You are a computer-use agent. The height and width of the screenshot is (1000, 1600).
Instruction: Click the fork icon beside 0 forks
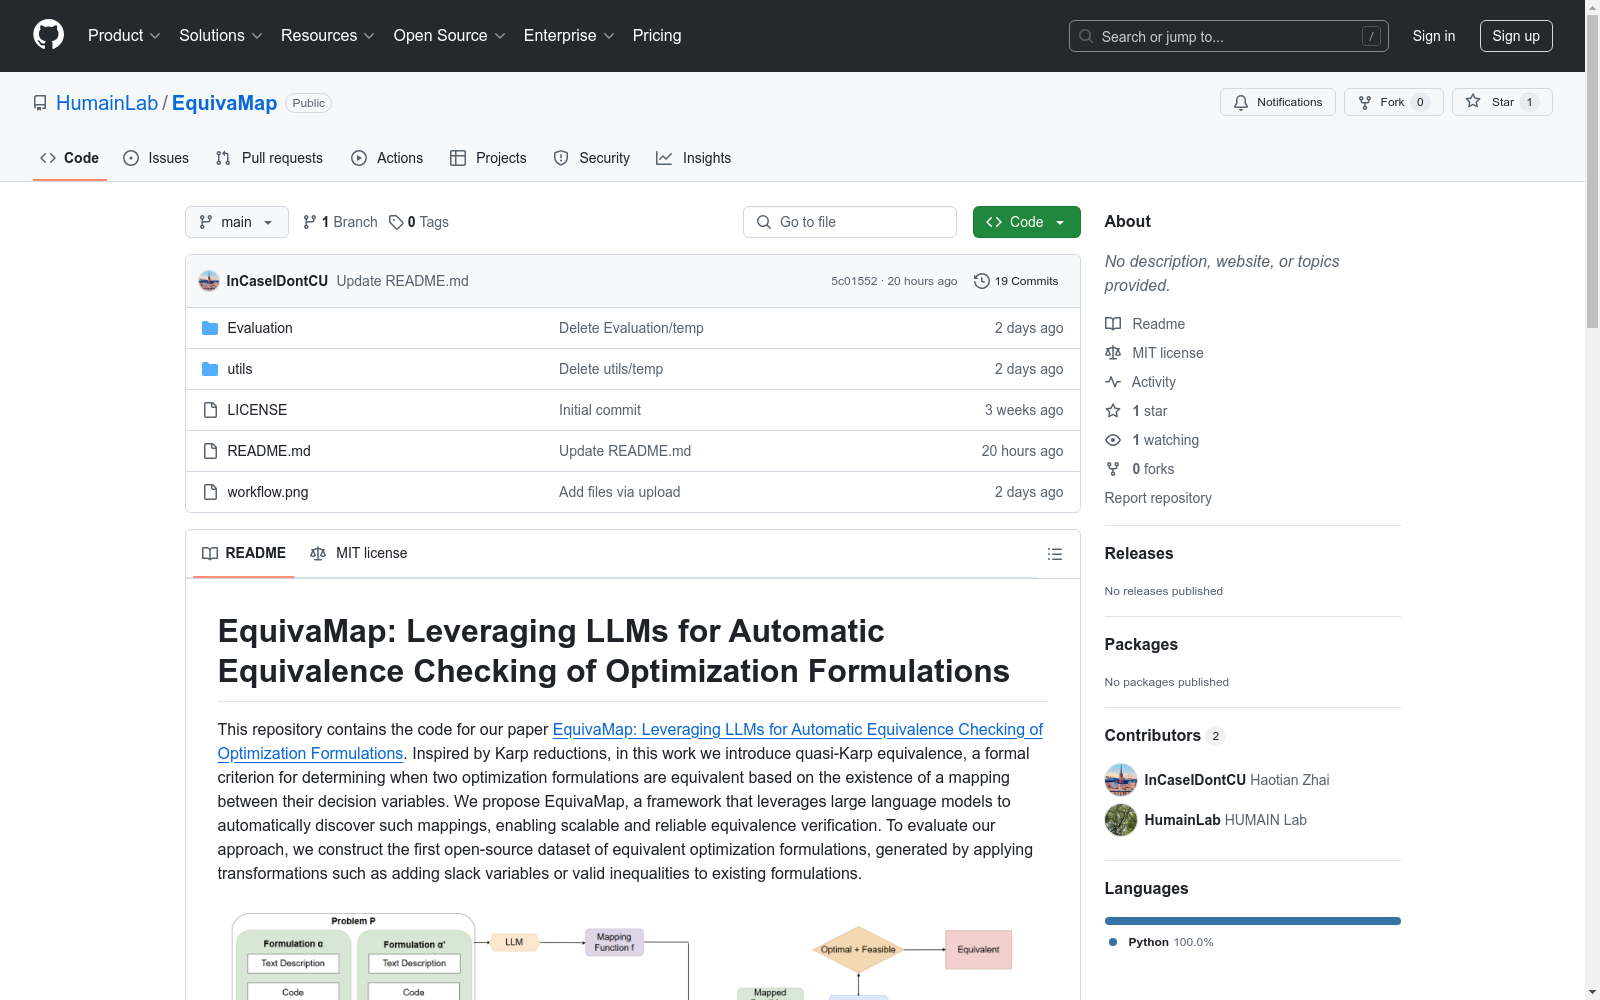tap(1113, 469)
